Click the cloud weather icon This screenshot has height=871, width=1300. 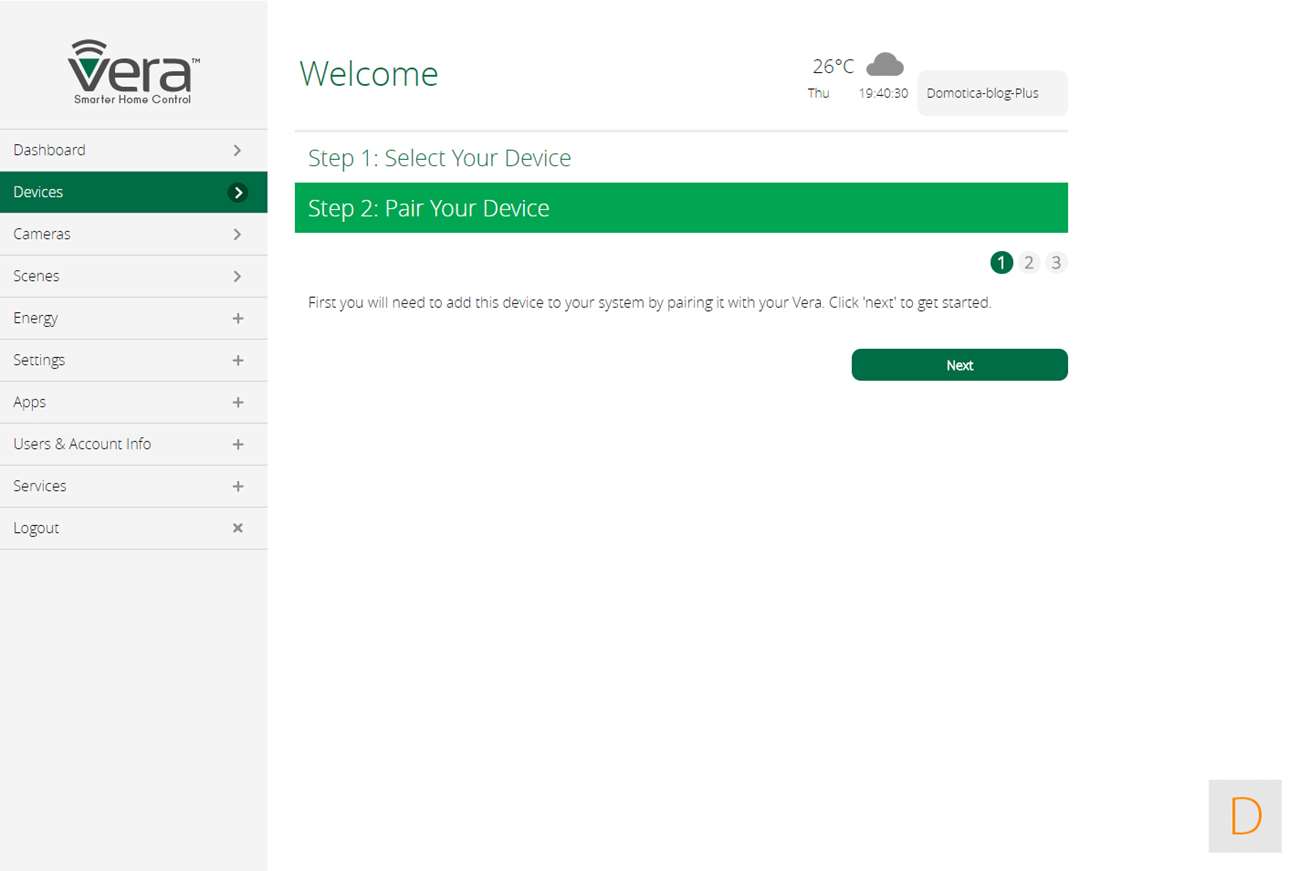pyautogui.click(x=884, y=66)
